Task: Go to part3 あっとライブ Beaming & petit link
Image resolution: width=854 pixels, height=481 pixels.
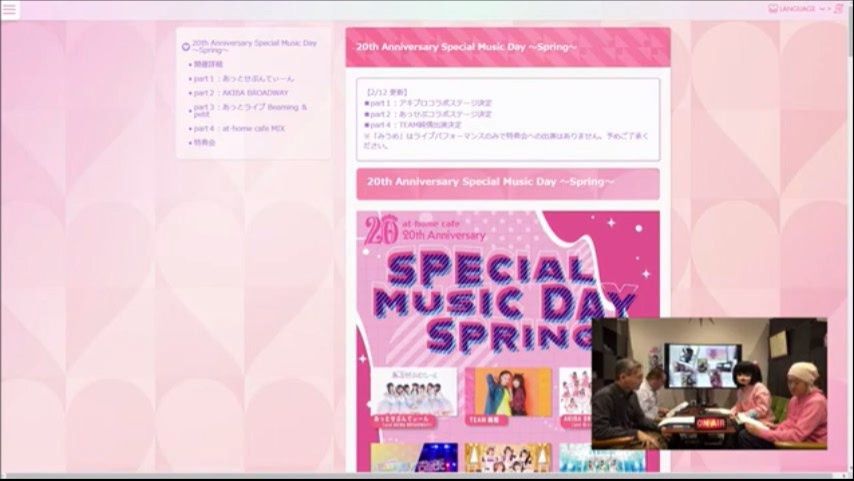Action: 251,111
